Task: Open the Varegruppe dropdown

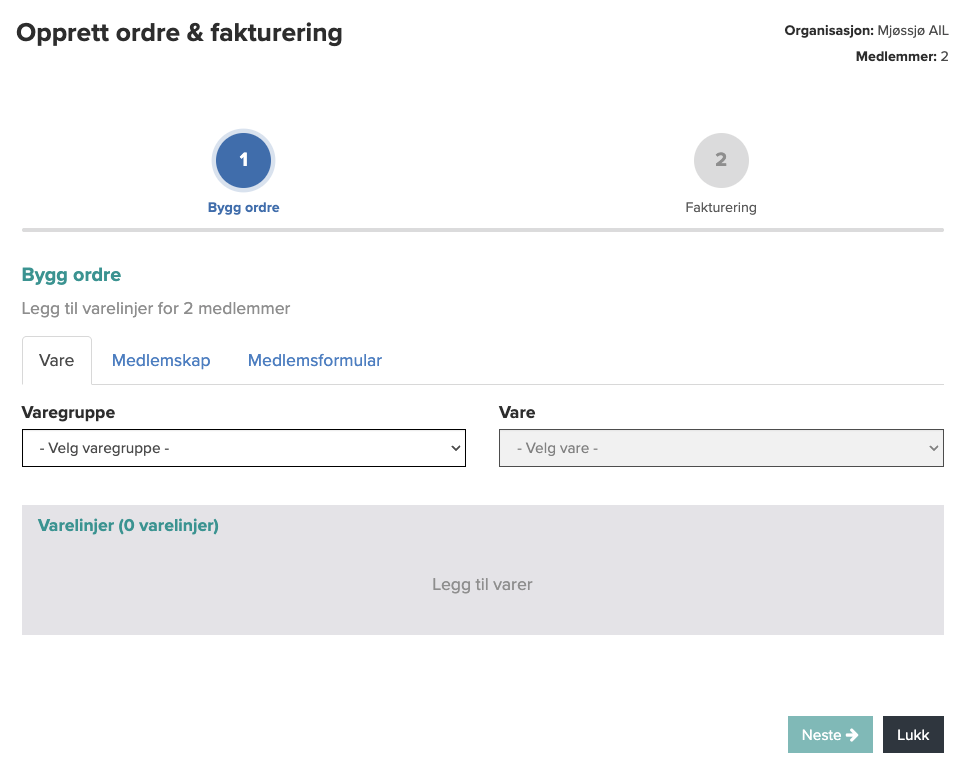Action: [244, 448]
